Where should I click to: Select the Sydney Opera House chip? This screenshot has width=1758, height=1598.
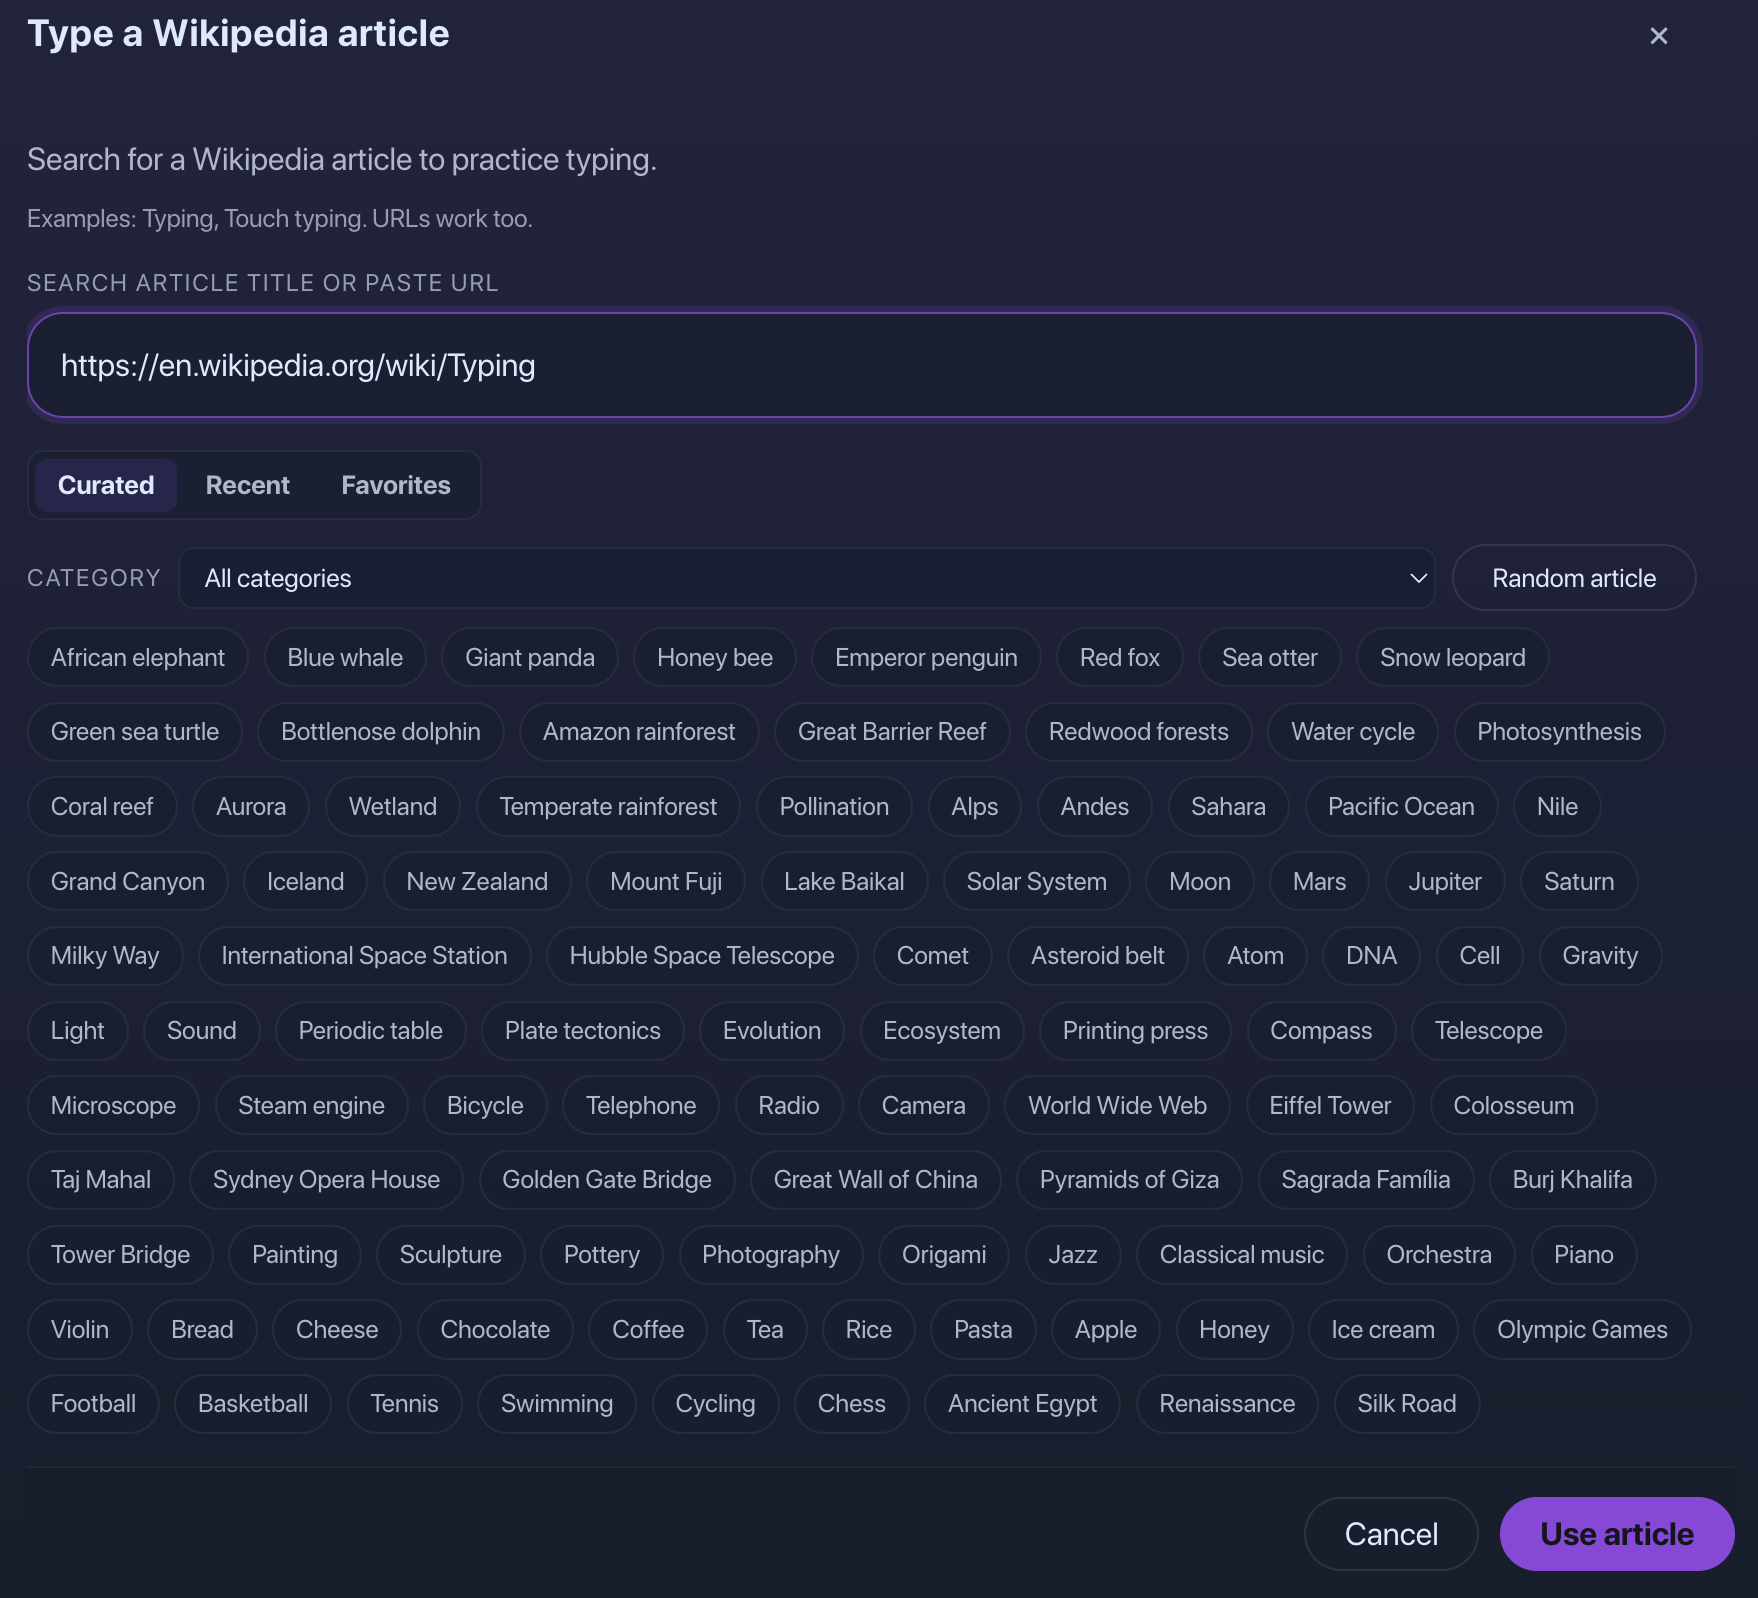[x=326, y=1180]
